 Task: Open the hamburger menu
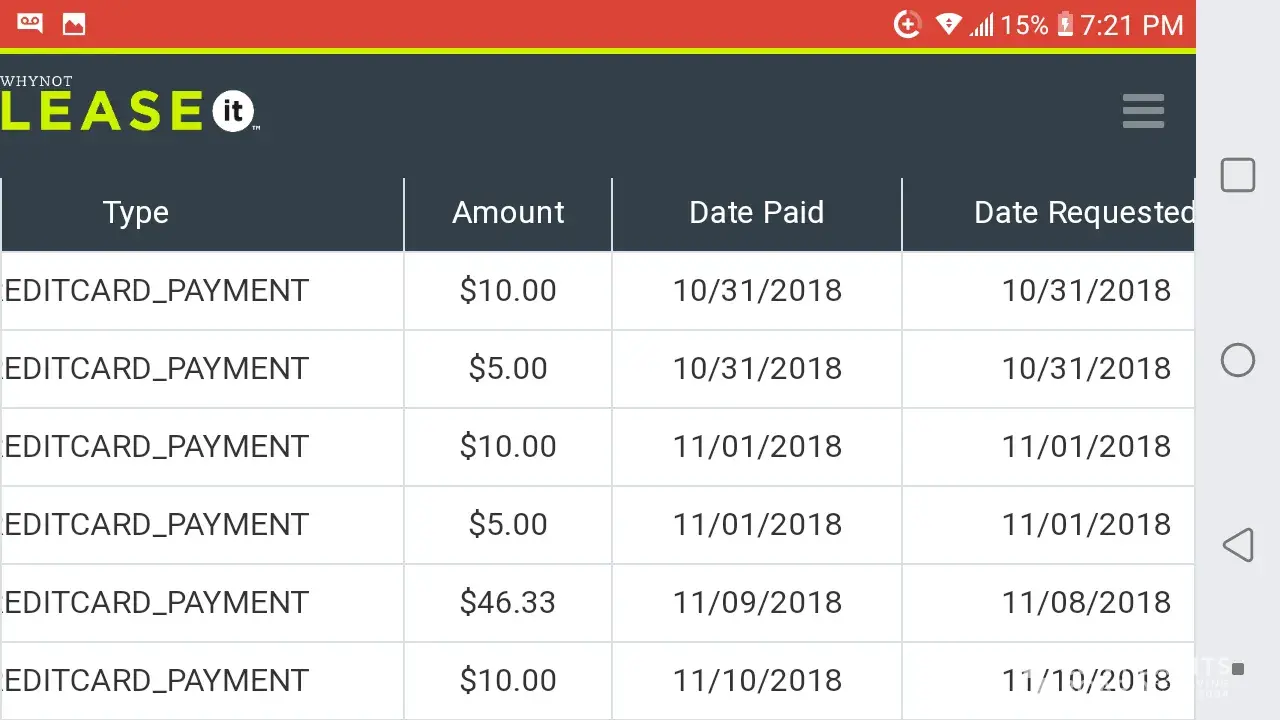click(x=1143, y=111)
